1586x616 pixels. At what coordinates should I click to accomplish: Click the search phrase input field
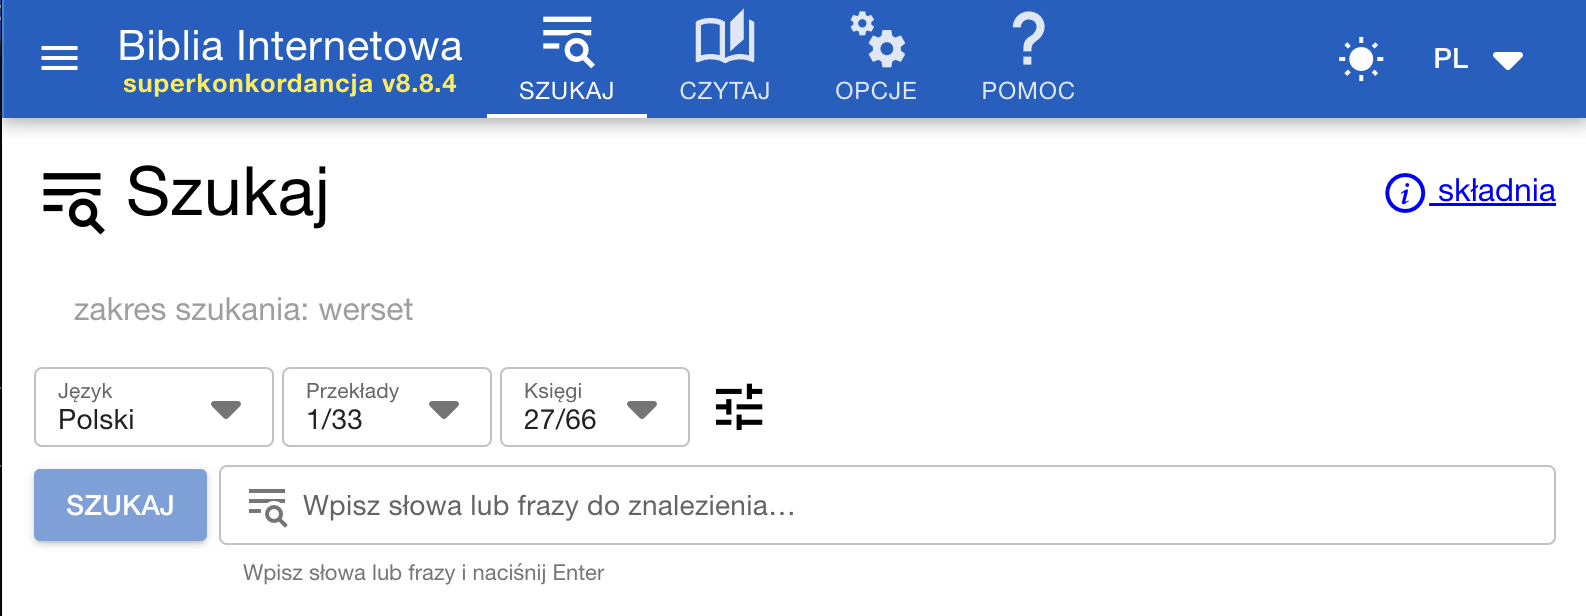900,506
